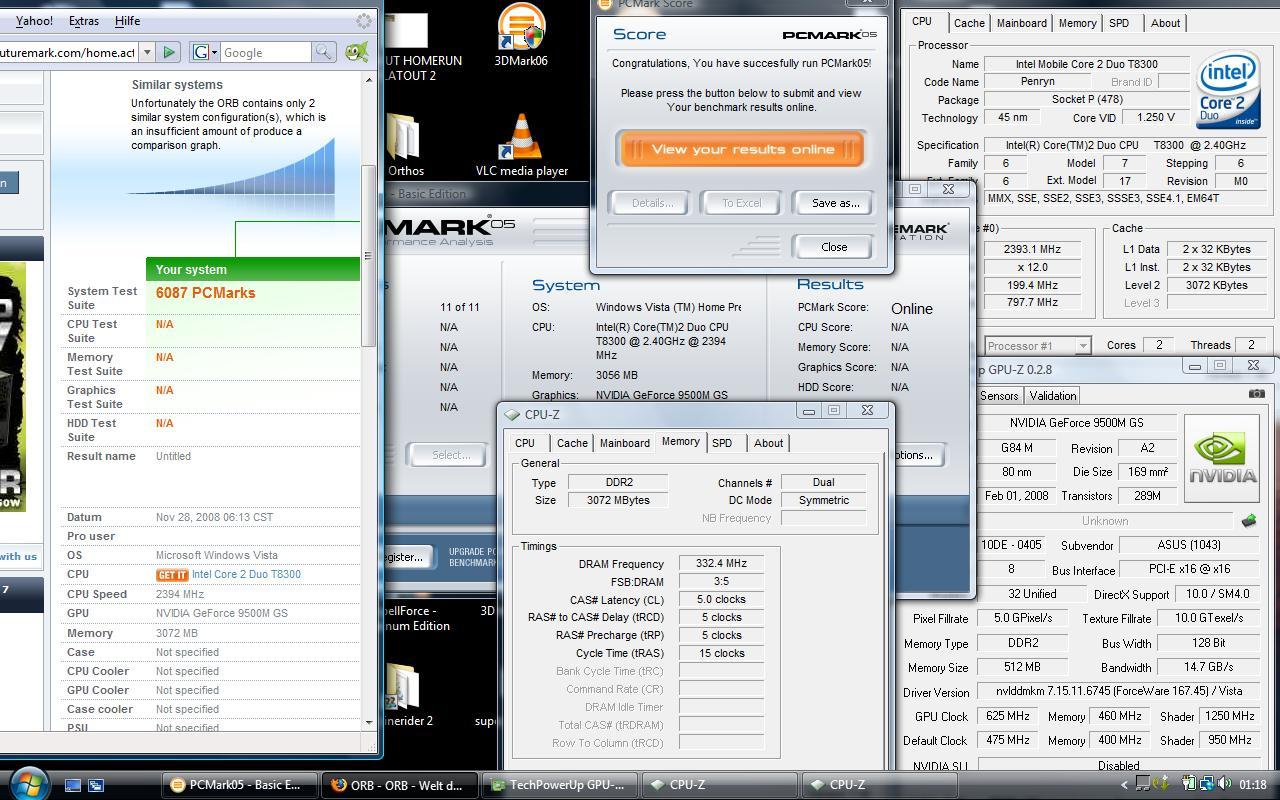Click View your results online button
The height and width of the screenshot is (800, 1280).
[x=741, y=150]
